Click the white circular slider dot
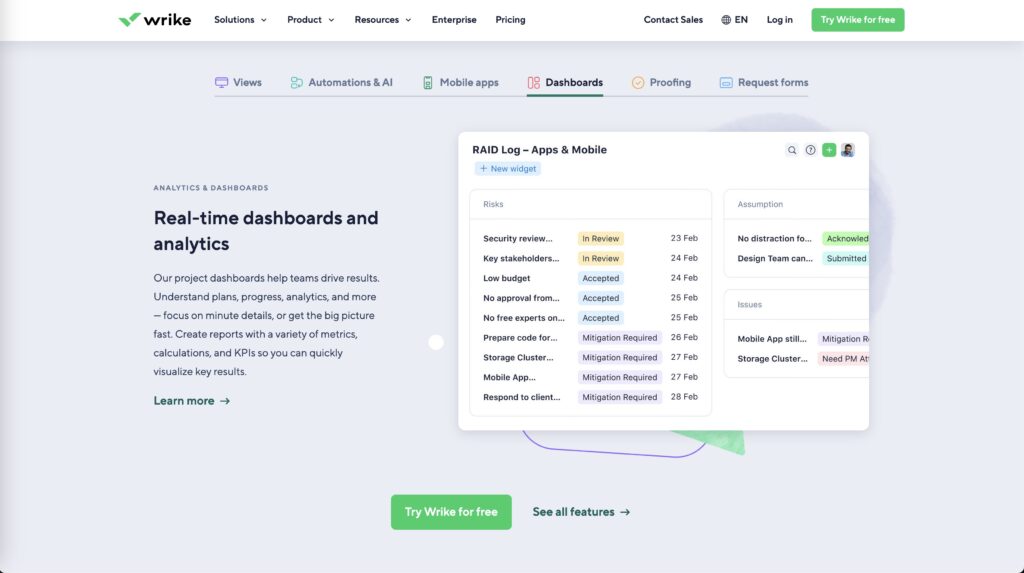The height and width of the screenshot is (573, 1024). [436, 342]
